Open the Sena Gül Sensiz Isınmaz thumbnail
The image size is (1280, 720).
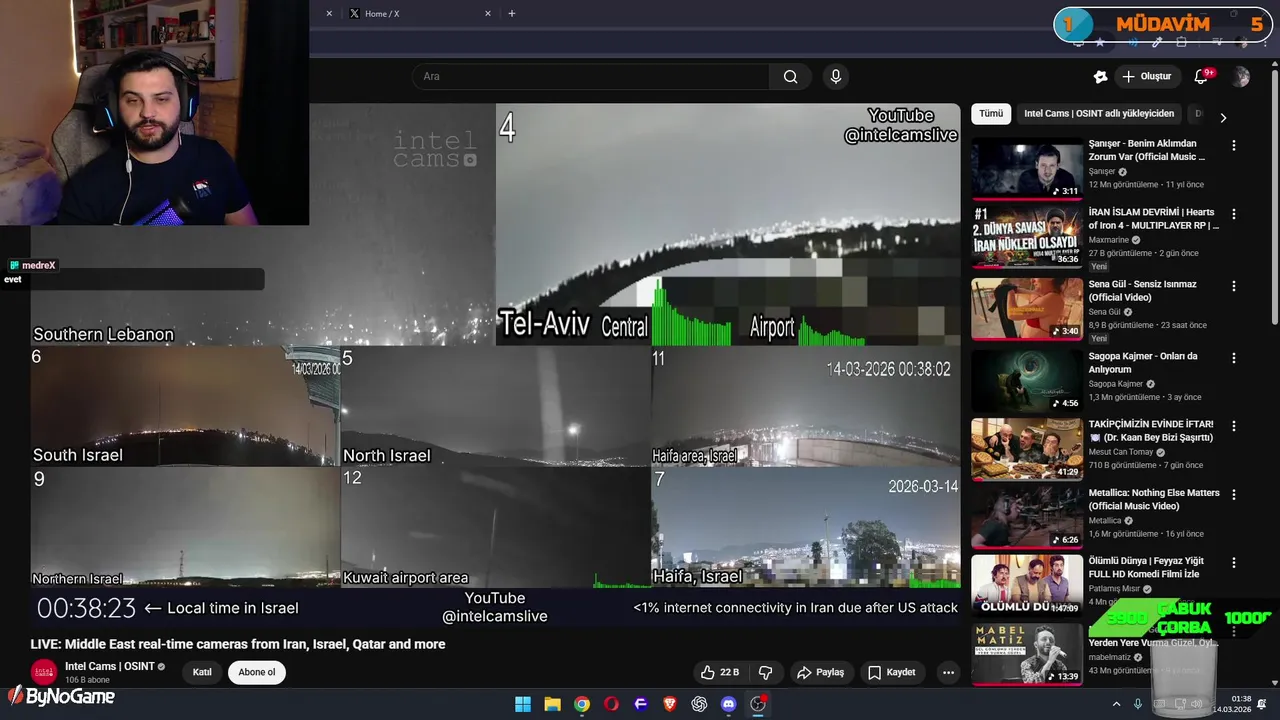point(1027,309)
